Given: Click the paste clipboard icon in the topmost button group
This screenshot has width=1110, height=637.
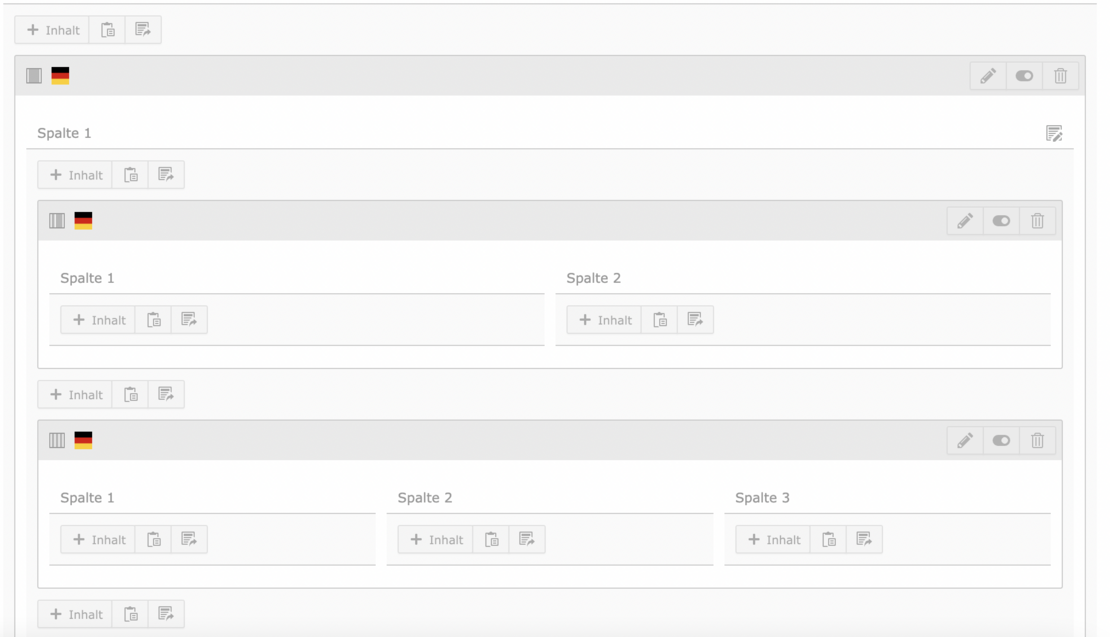Looking at the screenshot, I should coord(107,30).
